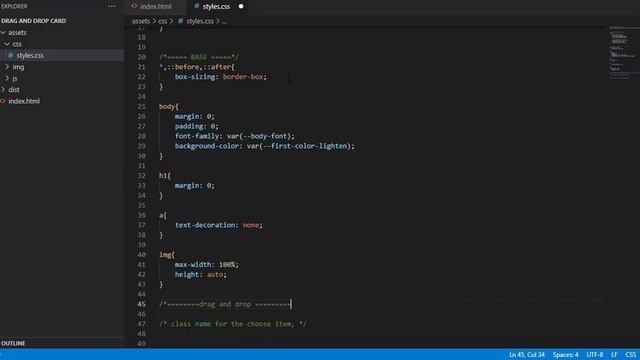Change language mode via CSS status item

pos(630,355)
